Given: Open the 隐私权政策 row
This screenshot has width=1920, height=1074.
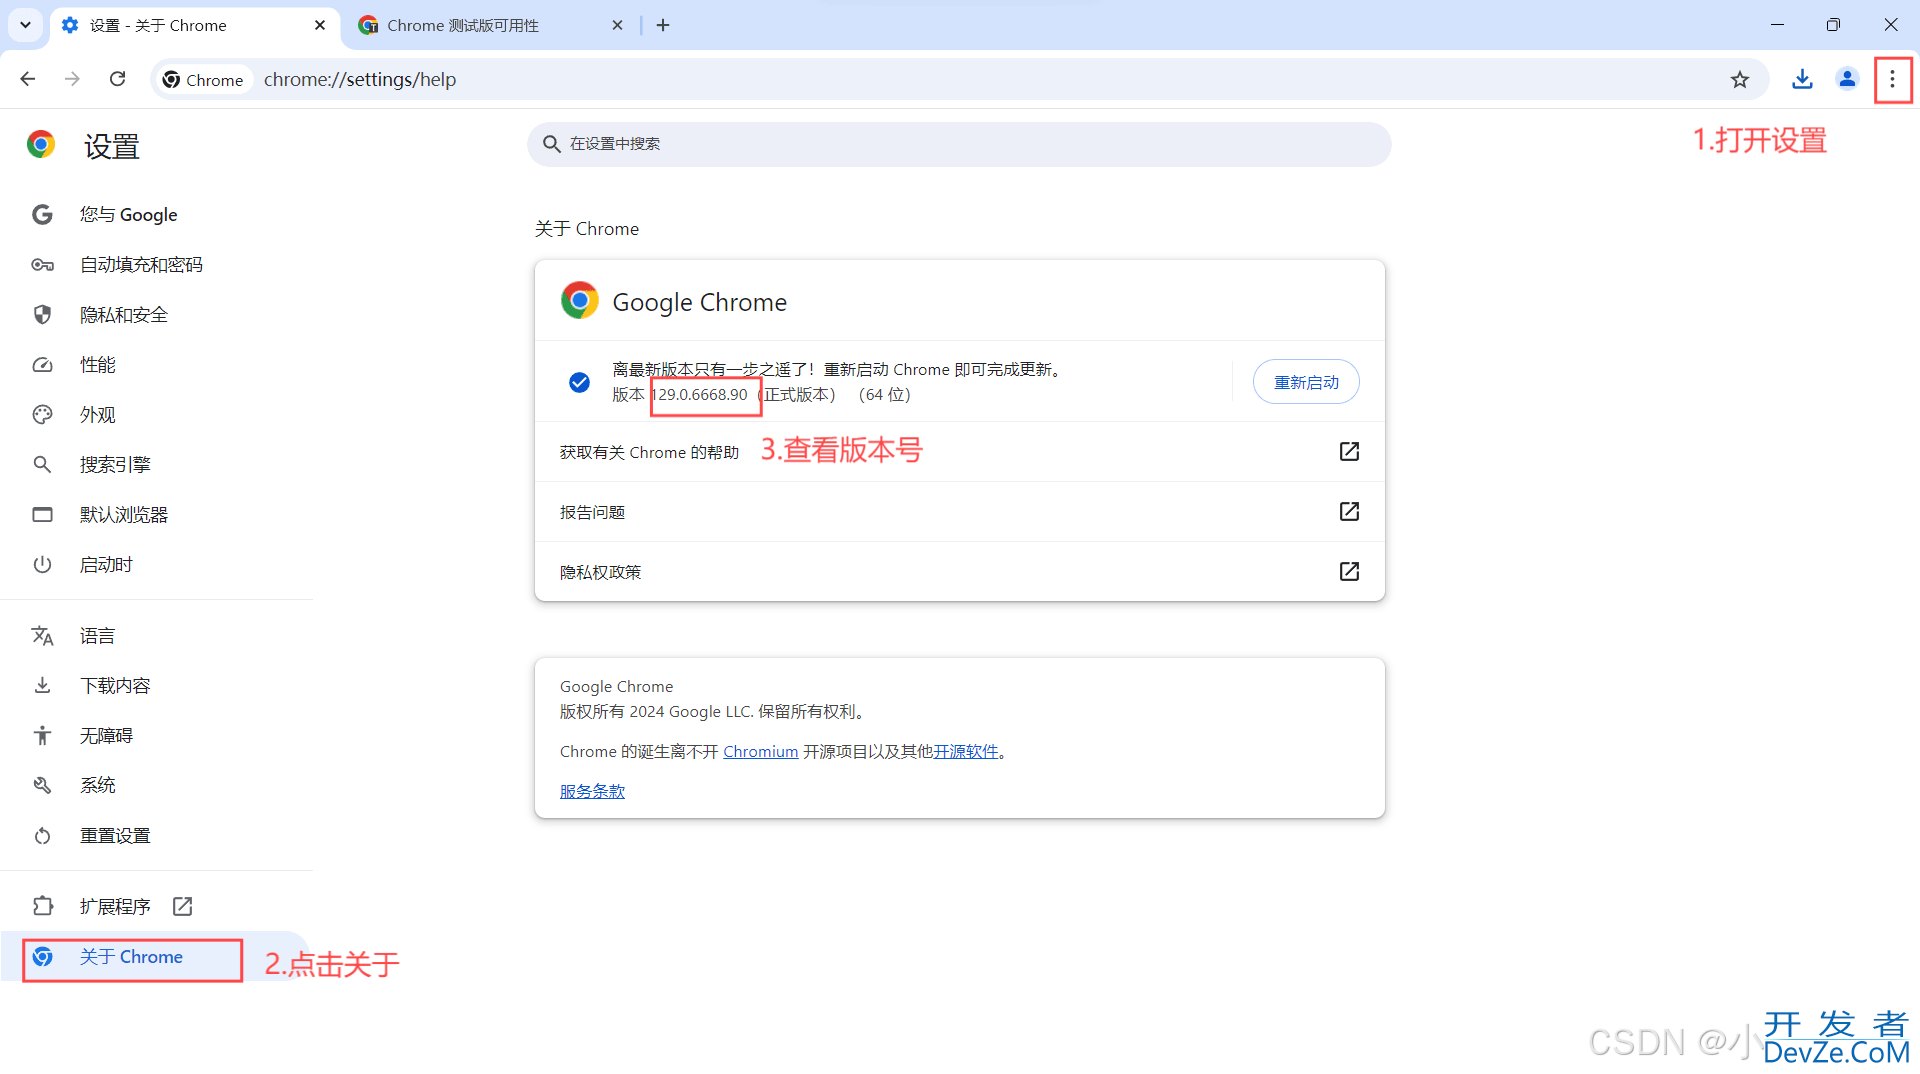Looking at the screenshot, I should (959, 572).
